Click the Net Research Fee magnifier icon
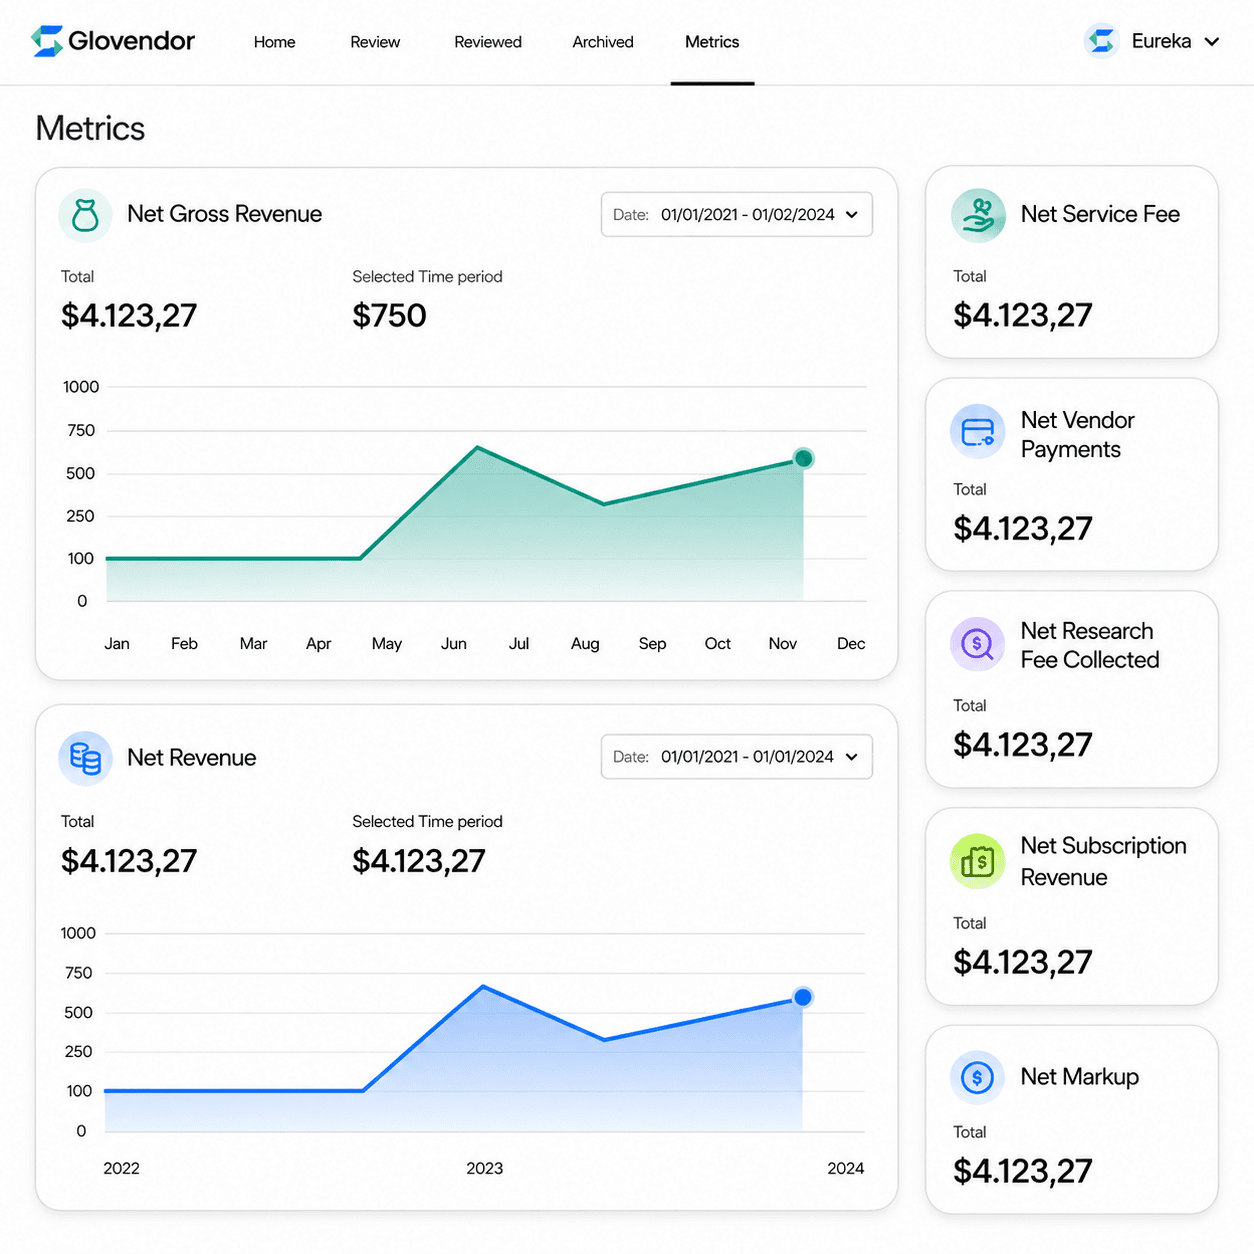 point(977,645)
